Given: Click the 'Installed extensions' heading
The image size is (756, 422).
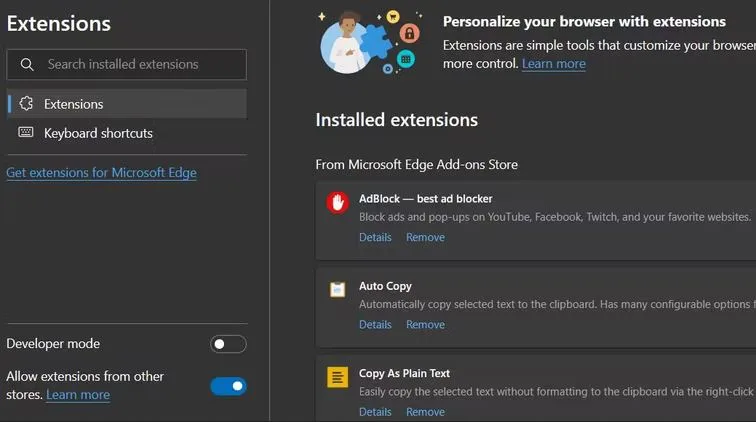Looking at the screenshot, I should [x=397, y=120].
